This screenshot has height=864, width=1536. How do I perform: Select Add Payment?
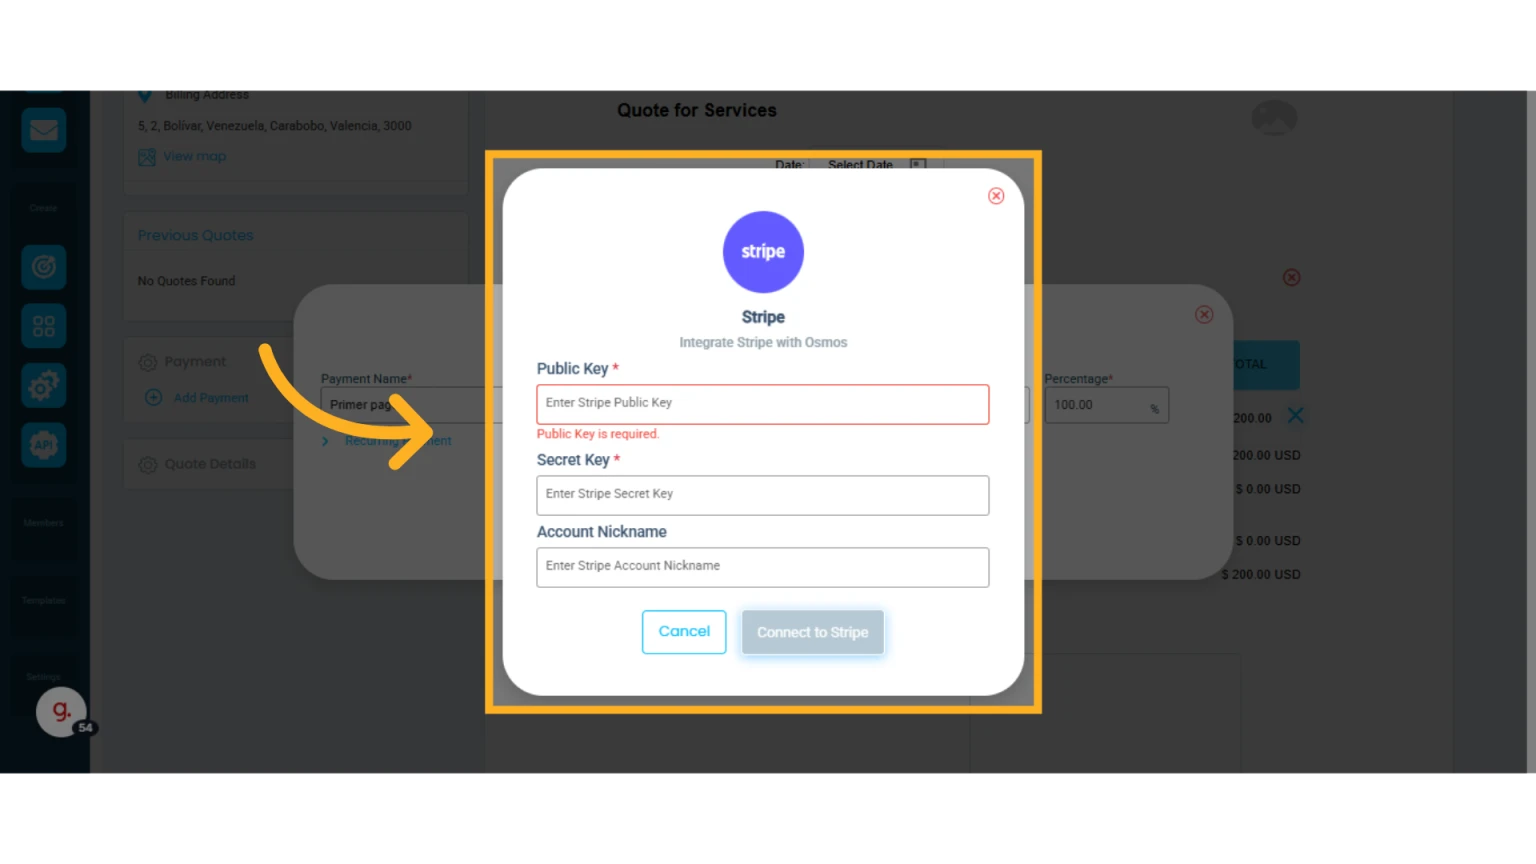click(x=211, y=398)
